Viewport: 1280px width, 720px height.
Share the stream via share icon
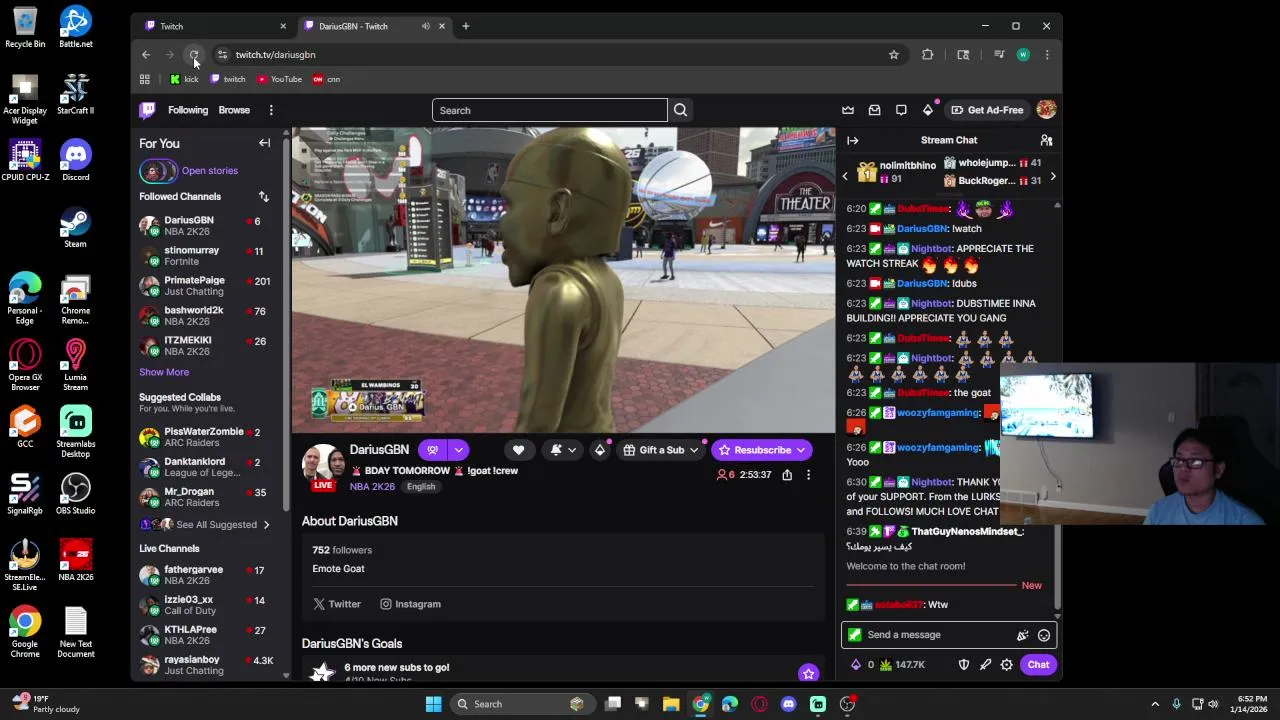click(x=787, y=475)
